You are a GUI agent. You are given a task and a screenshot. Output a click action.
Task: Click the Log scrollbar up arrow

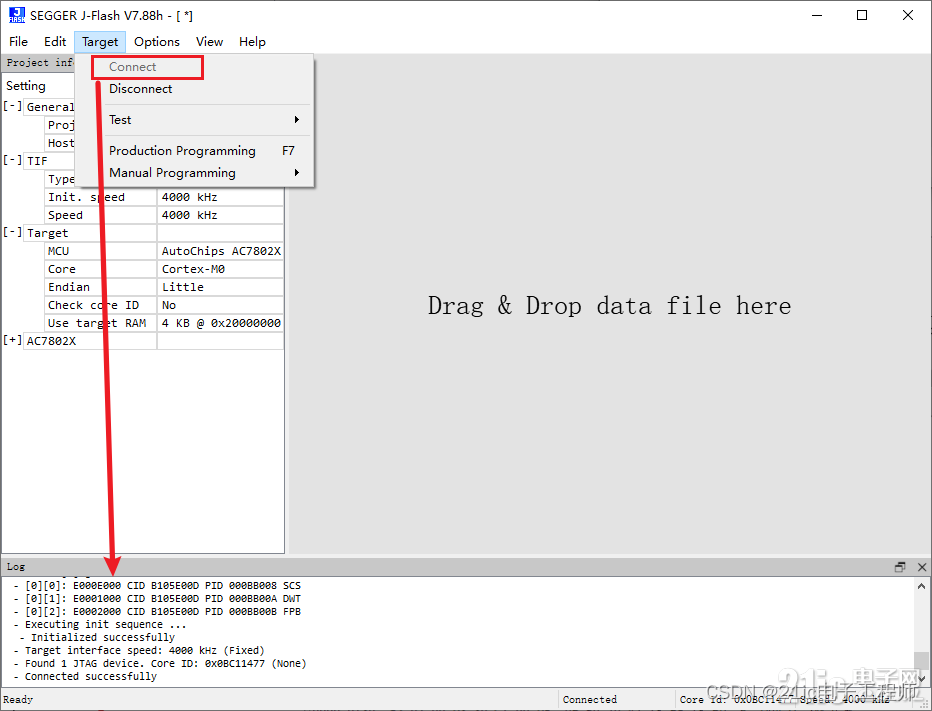click(x=921, y=586)
